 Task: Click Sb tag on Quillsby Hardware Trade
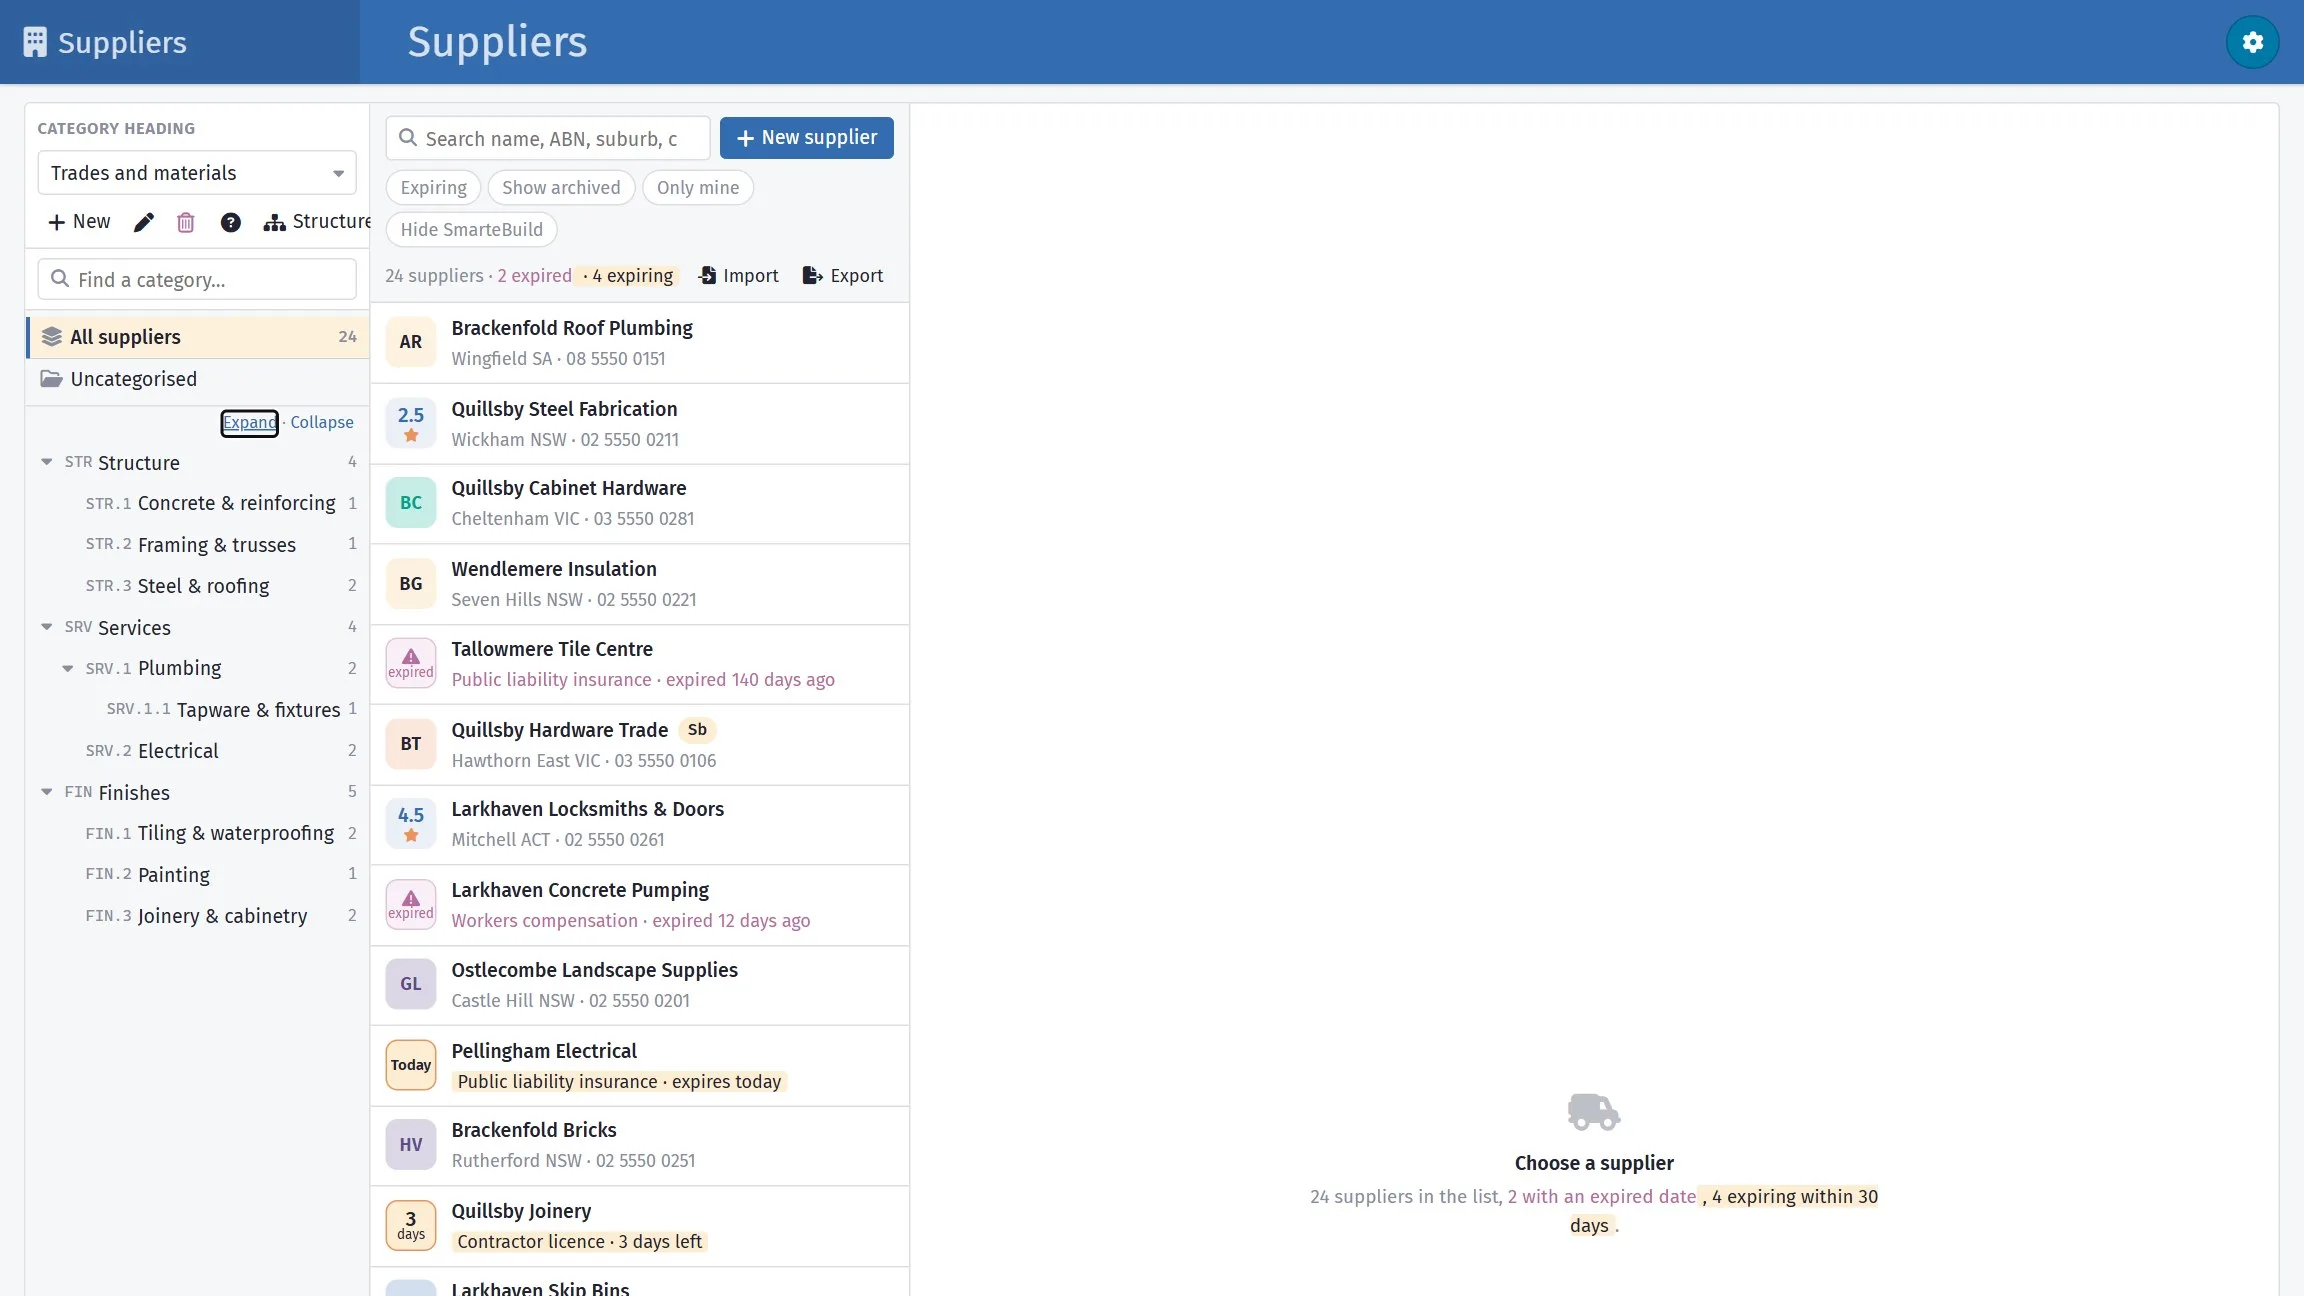click(x=697, y=730)
